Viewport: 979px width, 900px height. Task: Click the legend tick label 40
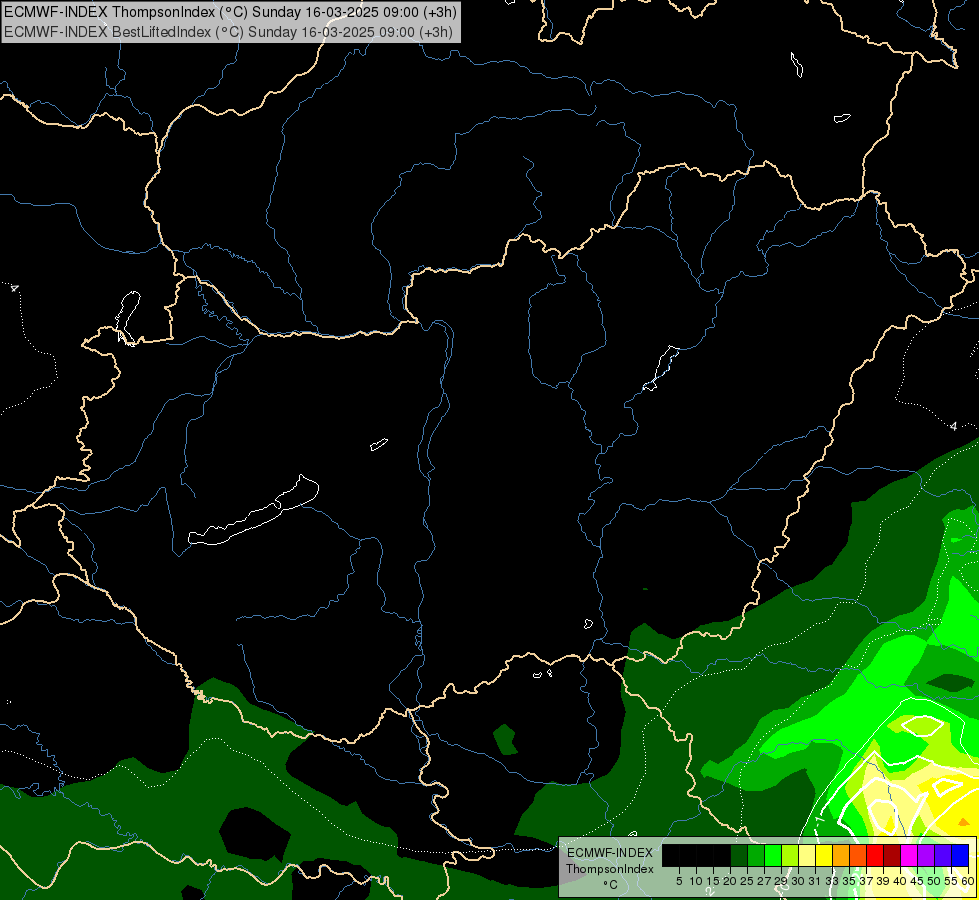pyautogui.click(x=900, y=881)
